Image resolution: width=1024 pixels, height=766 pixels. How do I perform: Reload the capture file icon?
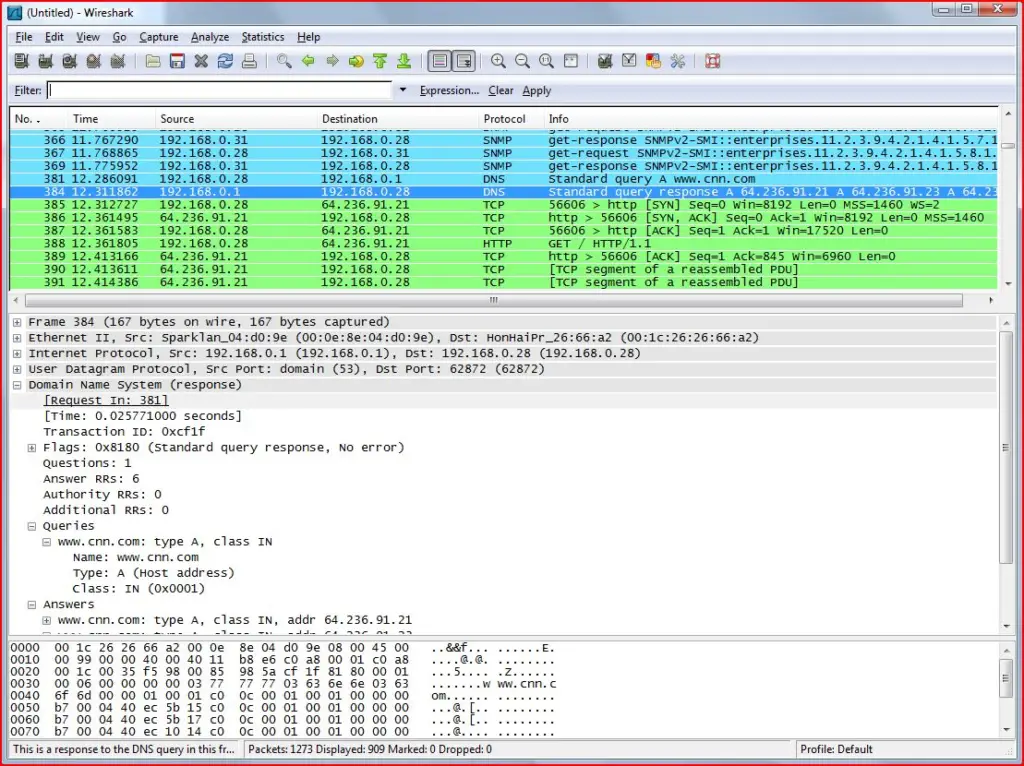[225, 61]
